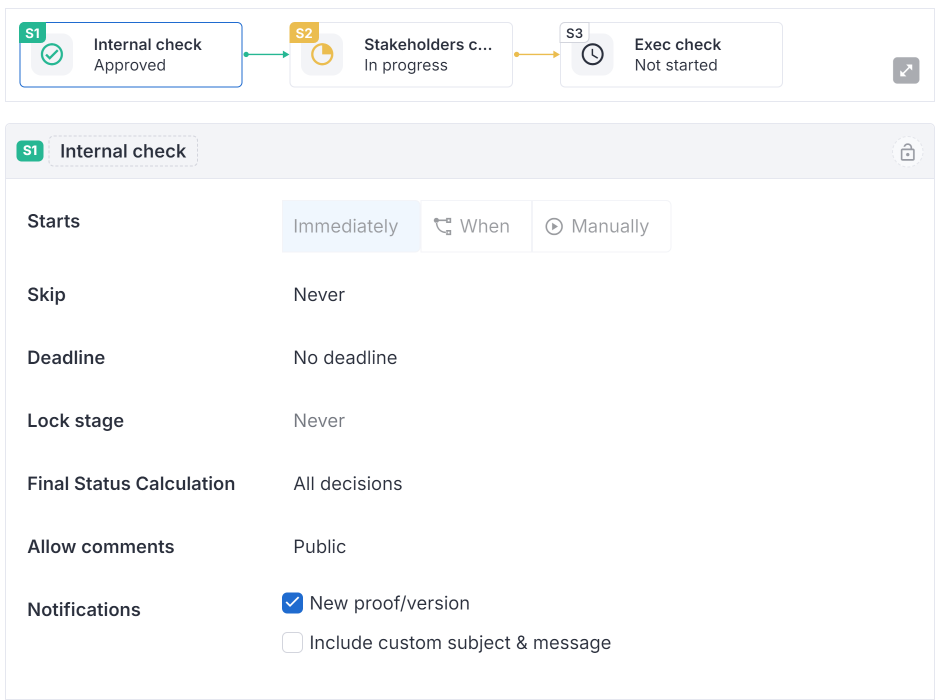Viewport: 941px width, 700px height.
Task: Choose the When start option
Action: point(474,227)
